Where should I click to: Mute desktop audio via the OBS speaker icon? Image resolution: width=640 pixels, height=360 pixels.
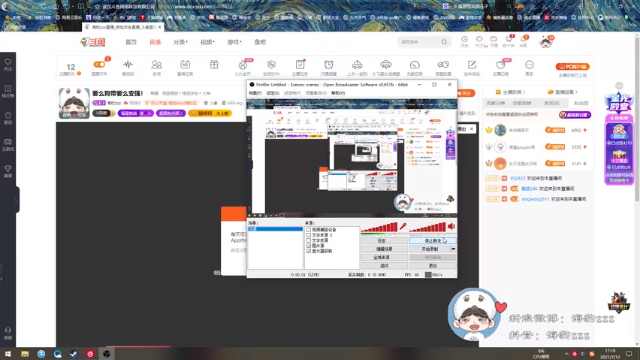(451, 226)
